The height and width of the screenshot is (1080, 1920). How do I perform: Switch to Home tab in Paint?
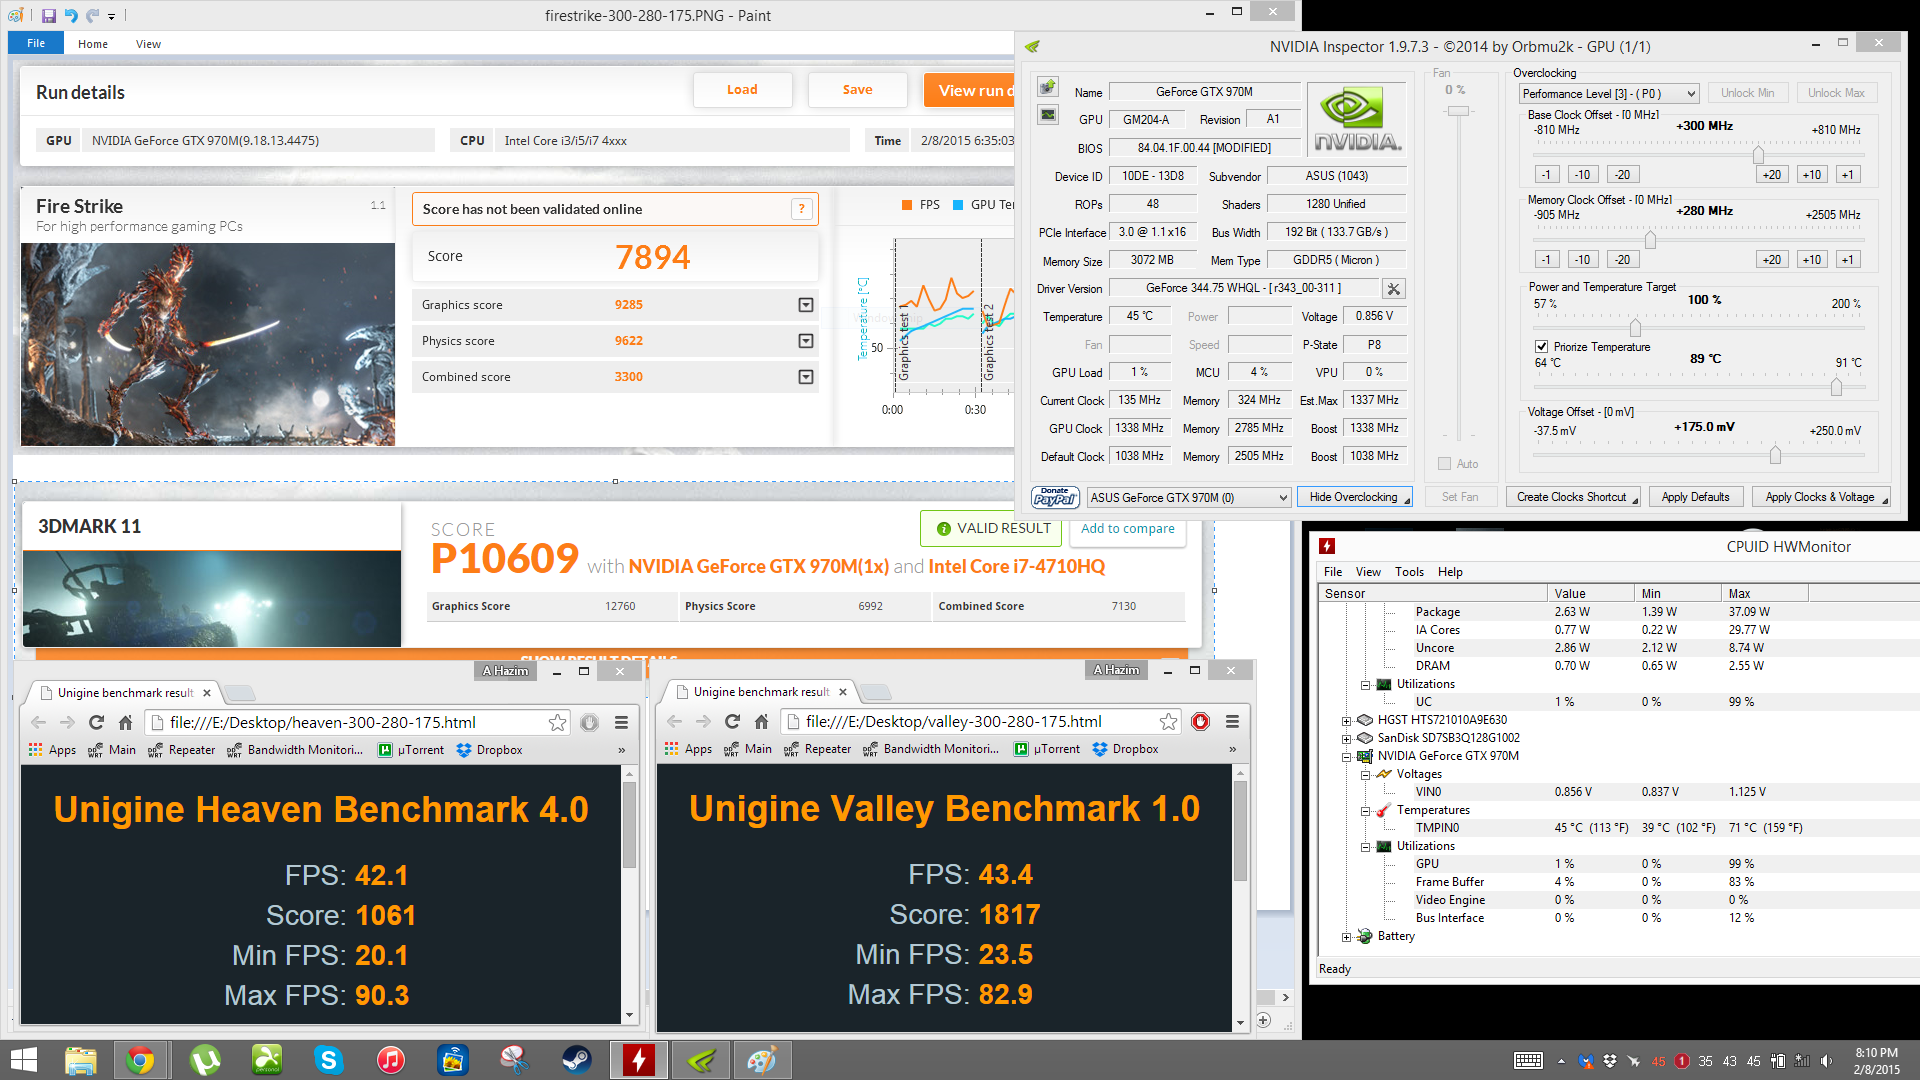click(x=93, y=44)
